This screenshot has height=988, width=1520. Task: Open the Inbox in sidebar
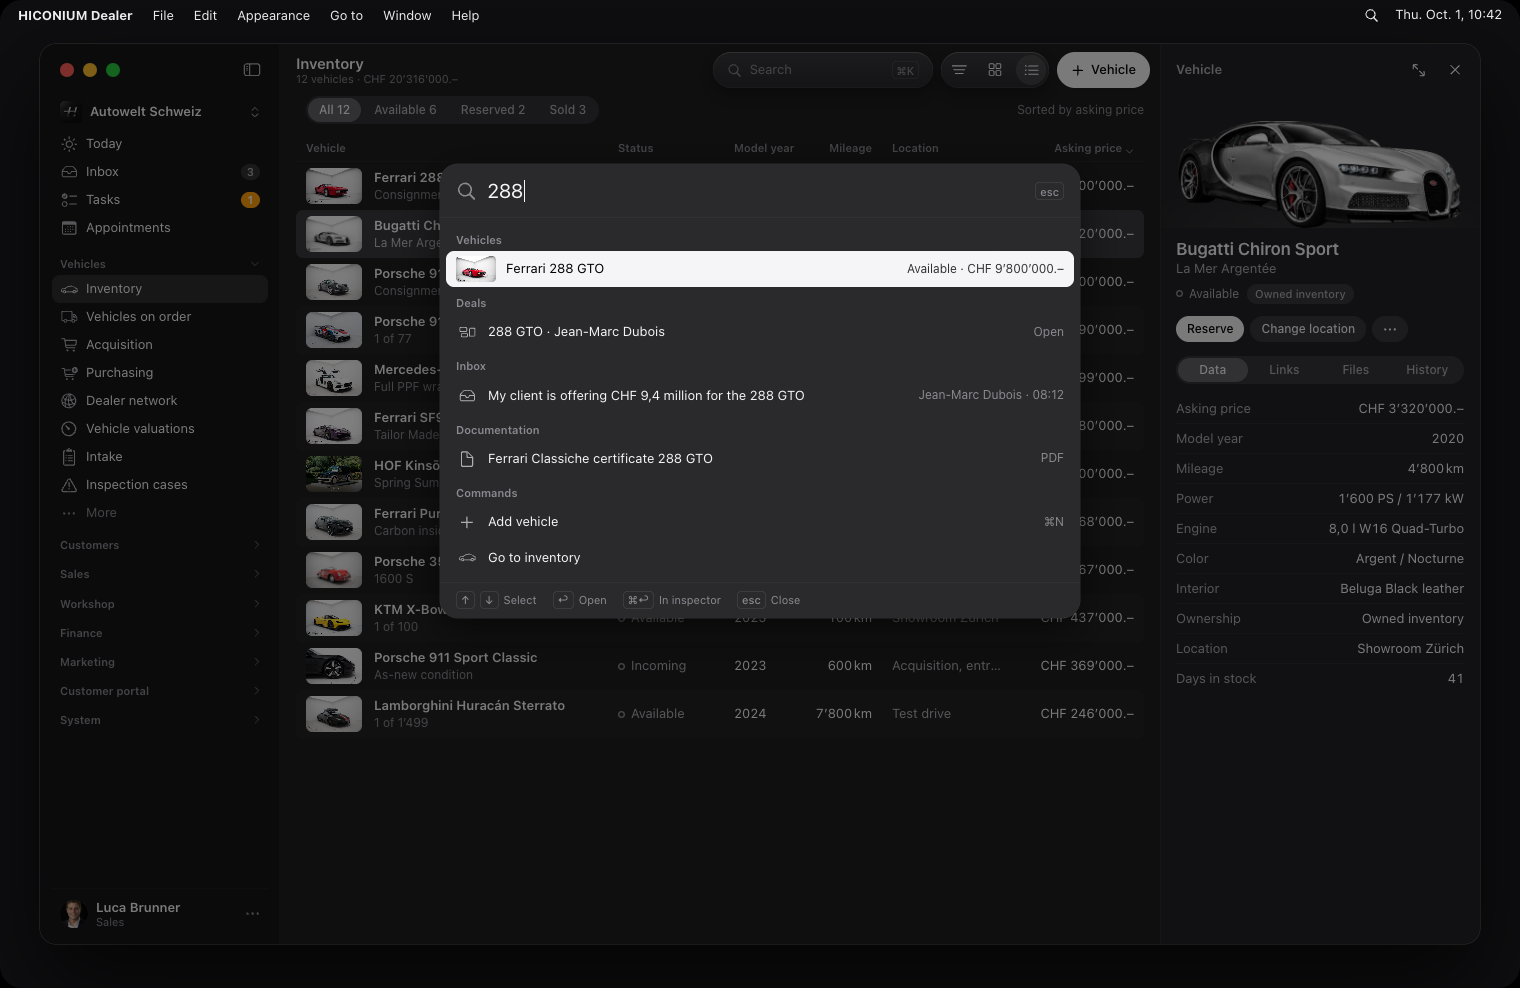click(160, 172)
